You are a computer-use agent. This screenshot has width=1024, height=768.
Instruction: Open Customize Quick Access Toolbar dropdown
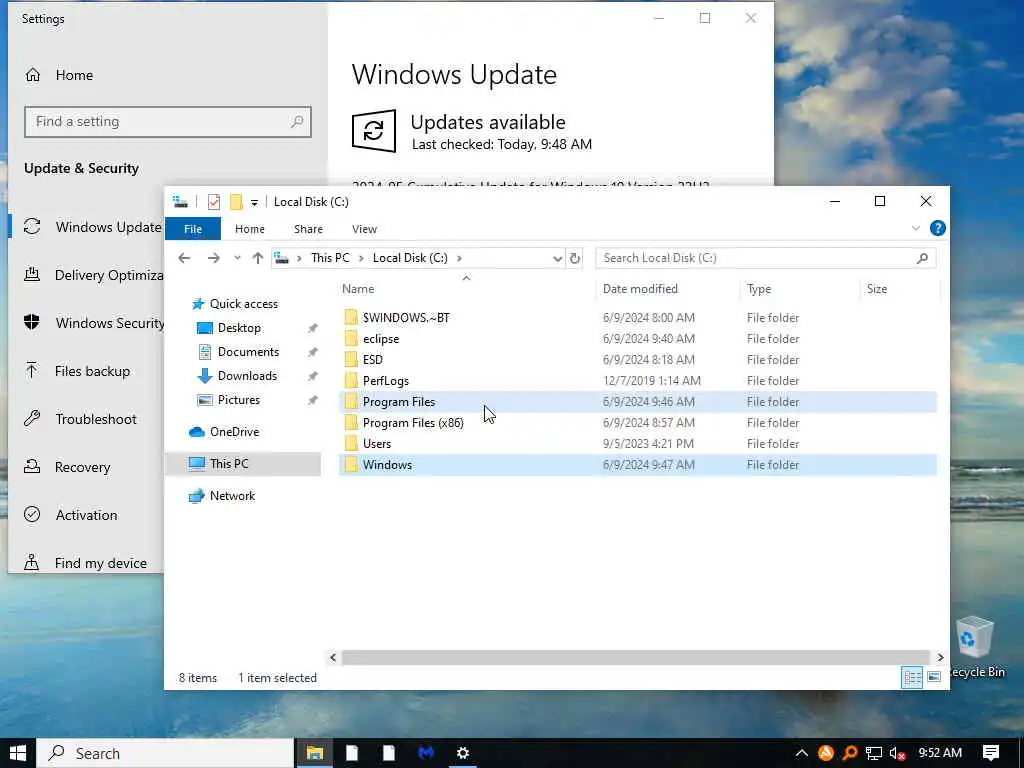[254, 202]
